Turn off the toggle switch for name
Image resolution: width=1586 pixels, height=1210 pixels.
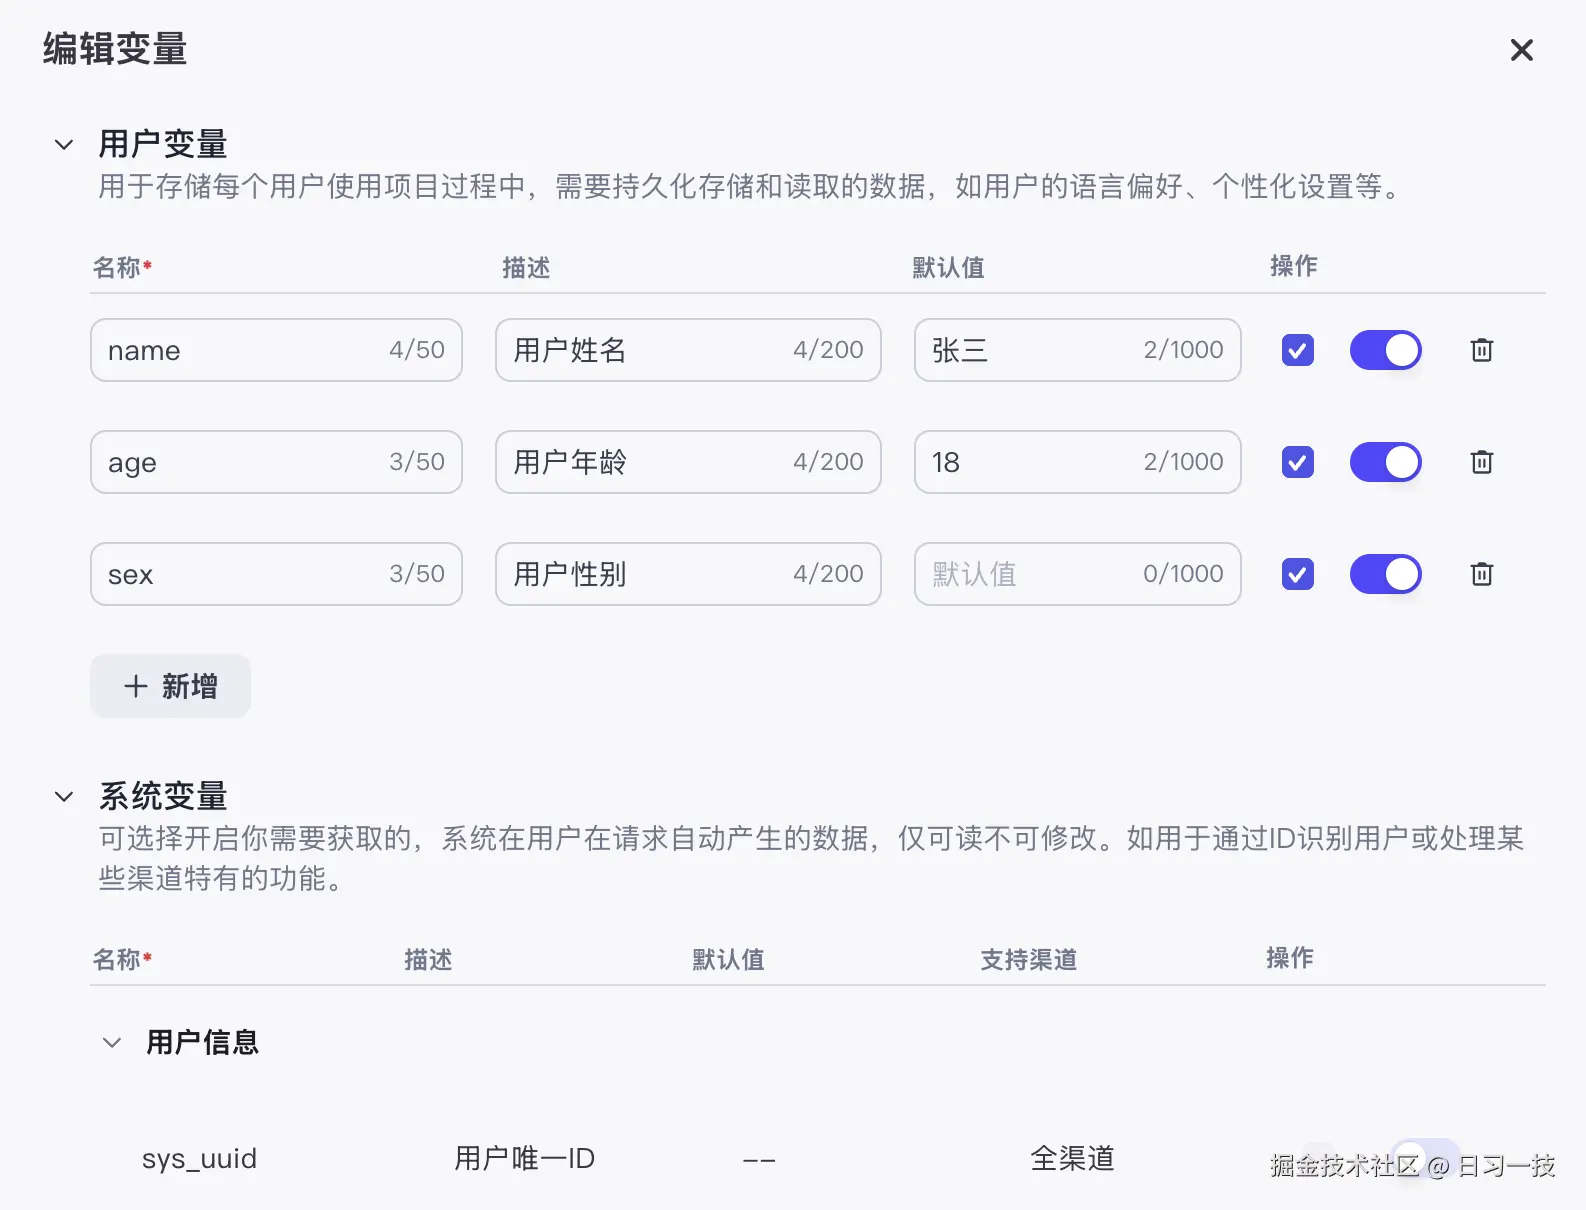1386,350
